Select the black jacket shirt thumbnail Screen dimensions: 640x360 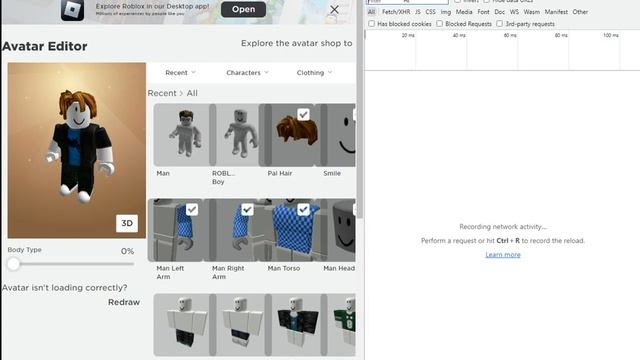[x=296, y=324]
